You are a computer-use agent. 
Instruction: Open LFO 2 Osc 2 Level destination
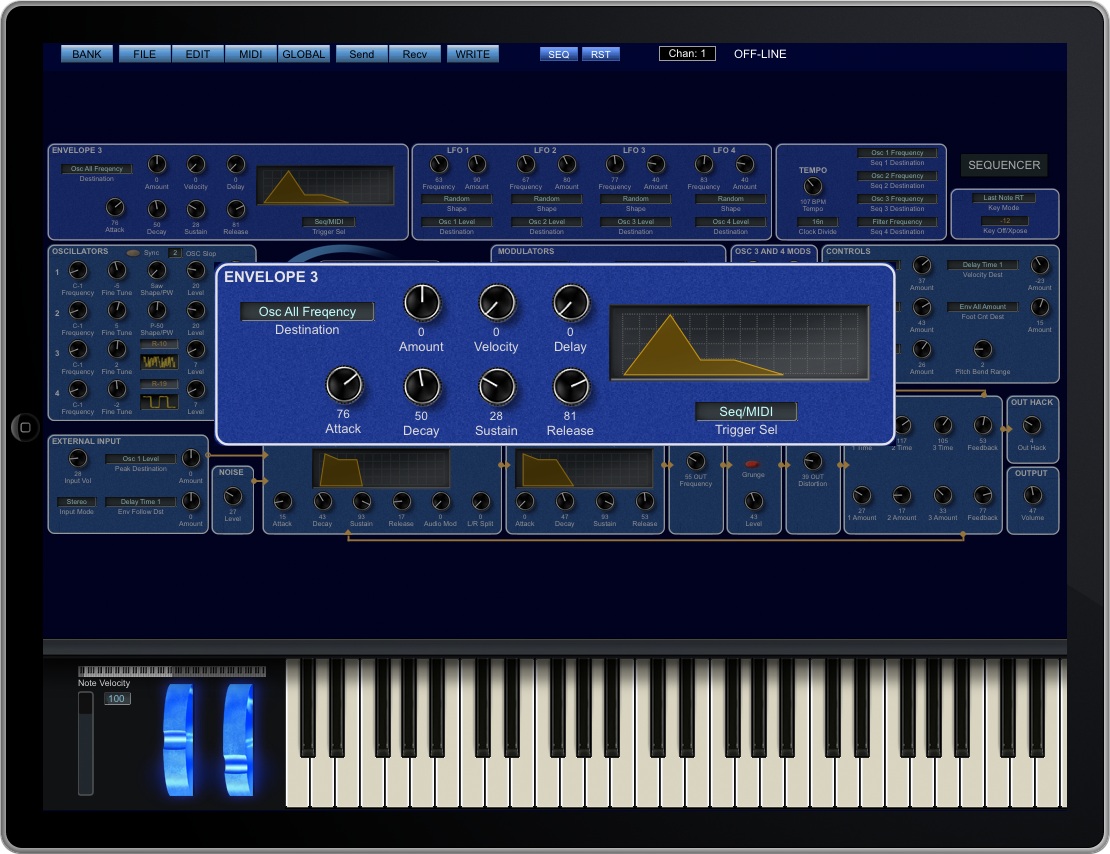point(547,222)
